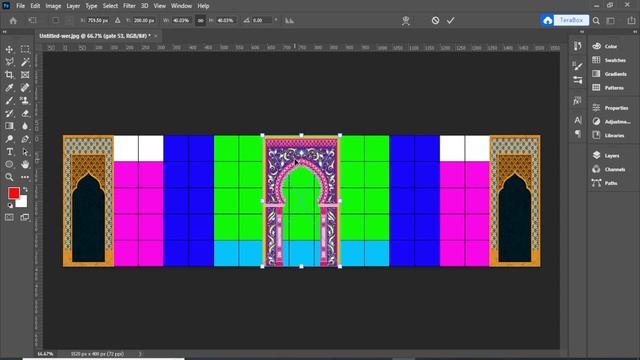Open the interpolation options in options bar

point(289,20)
